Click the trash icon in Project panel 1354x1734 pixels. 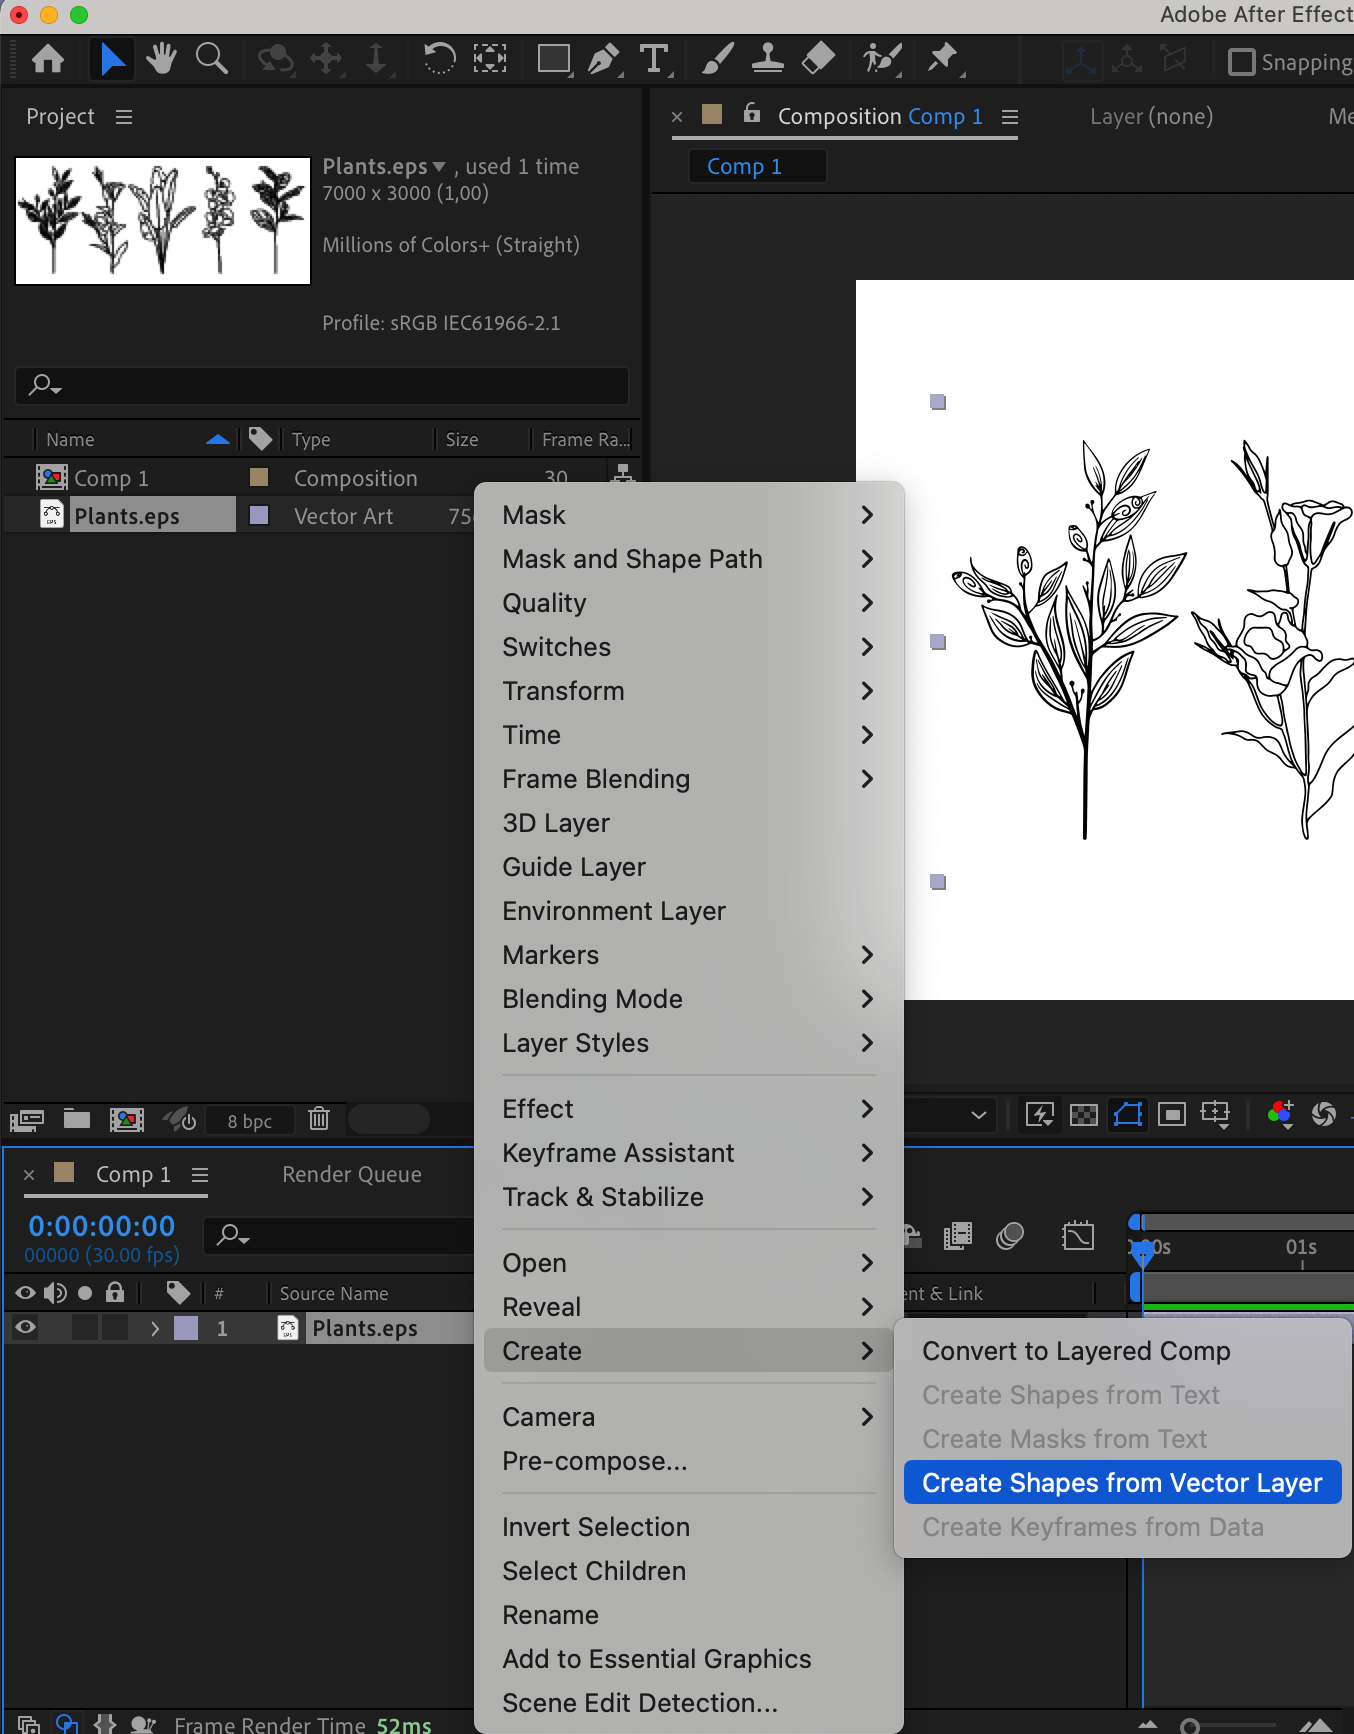coord(319,1118)
